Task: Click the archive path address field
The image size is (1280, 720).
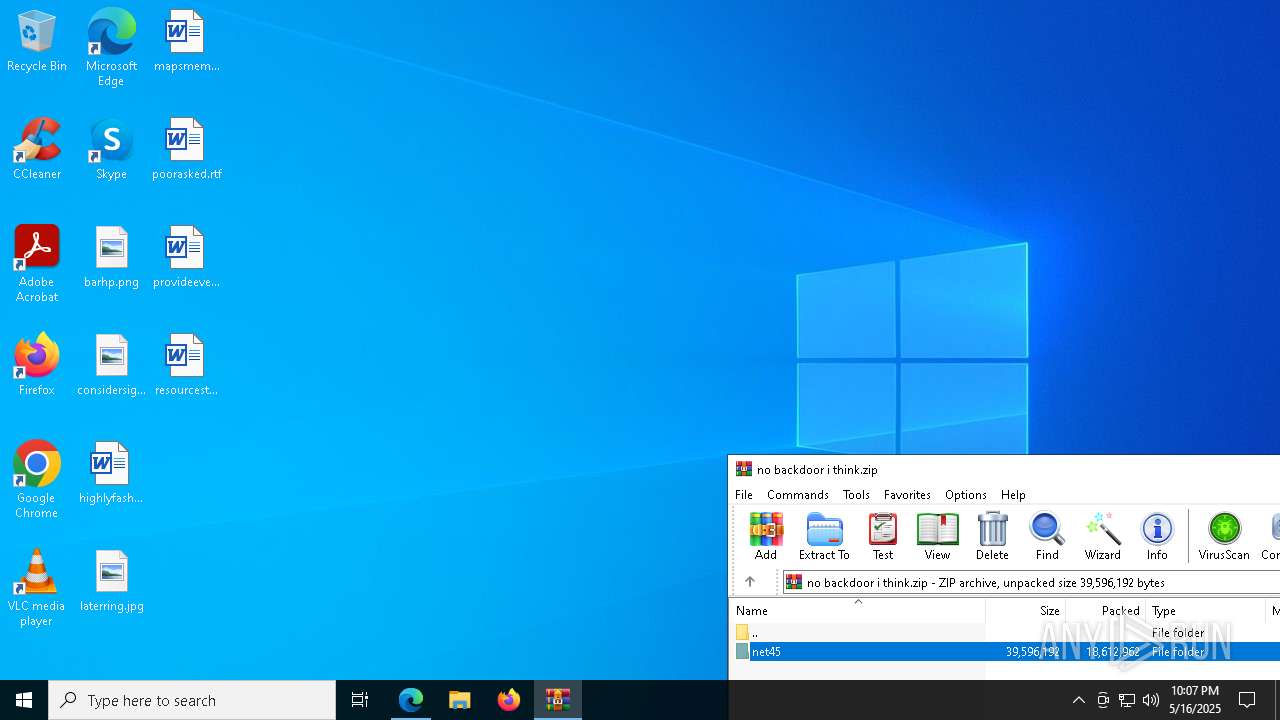Action: [x=1030, y=582]
